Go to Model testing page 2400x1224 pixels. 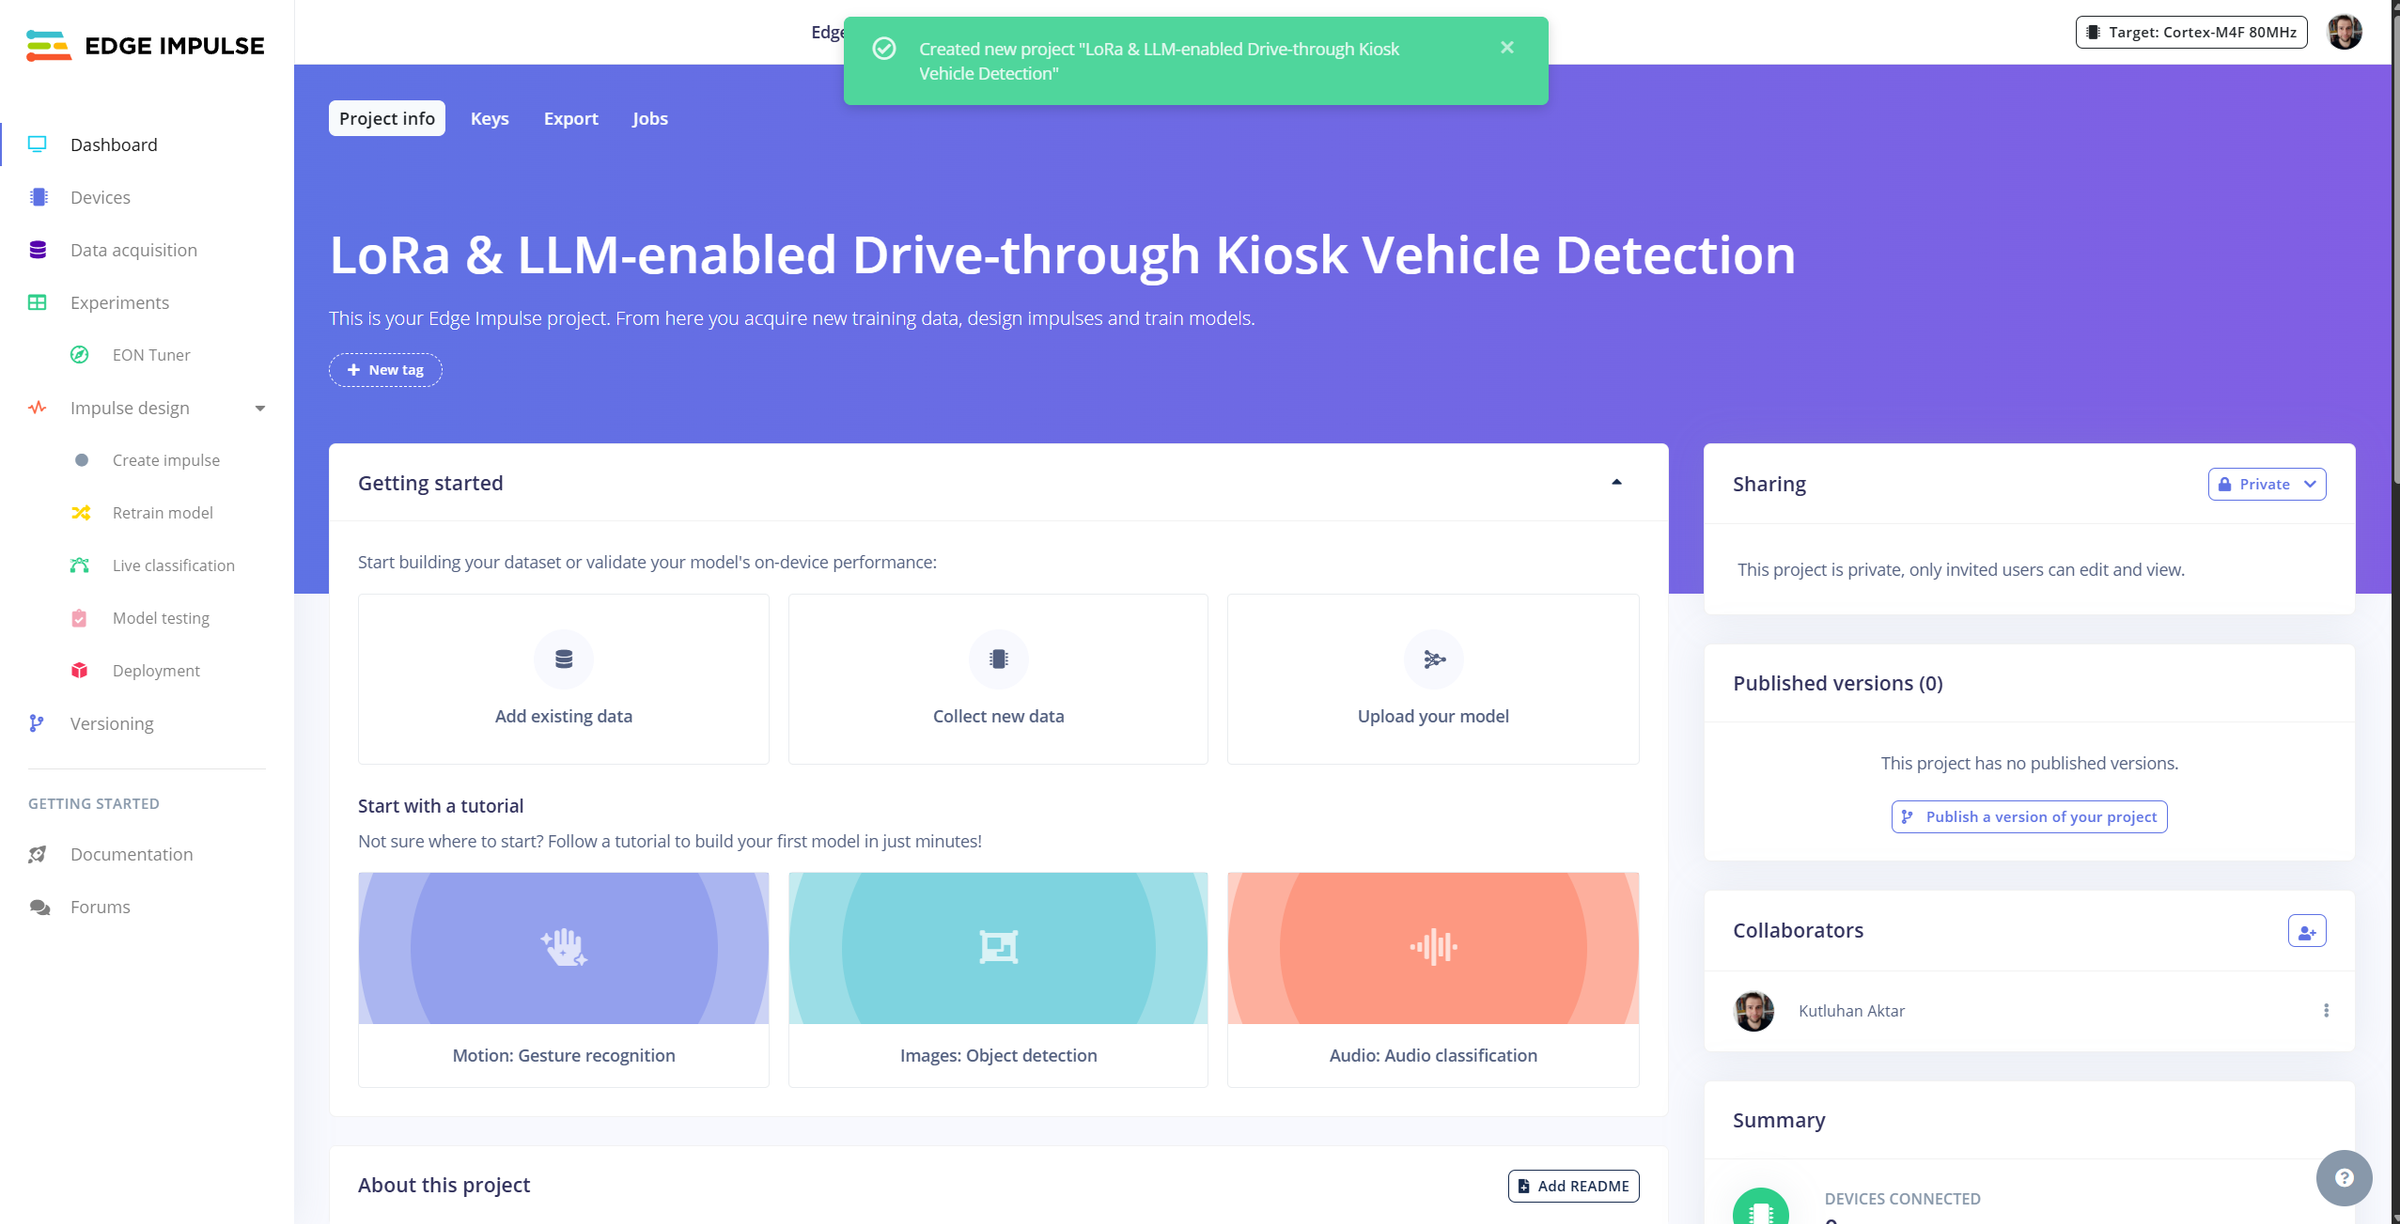coord(161,618)
